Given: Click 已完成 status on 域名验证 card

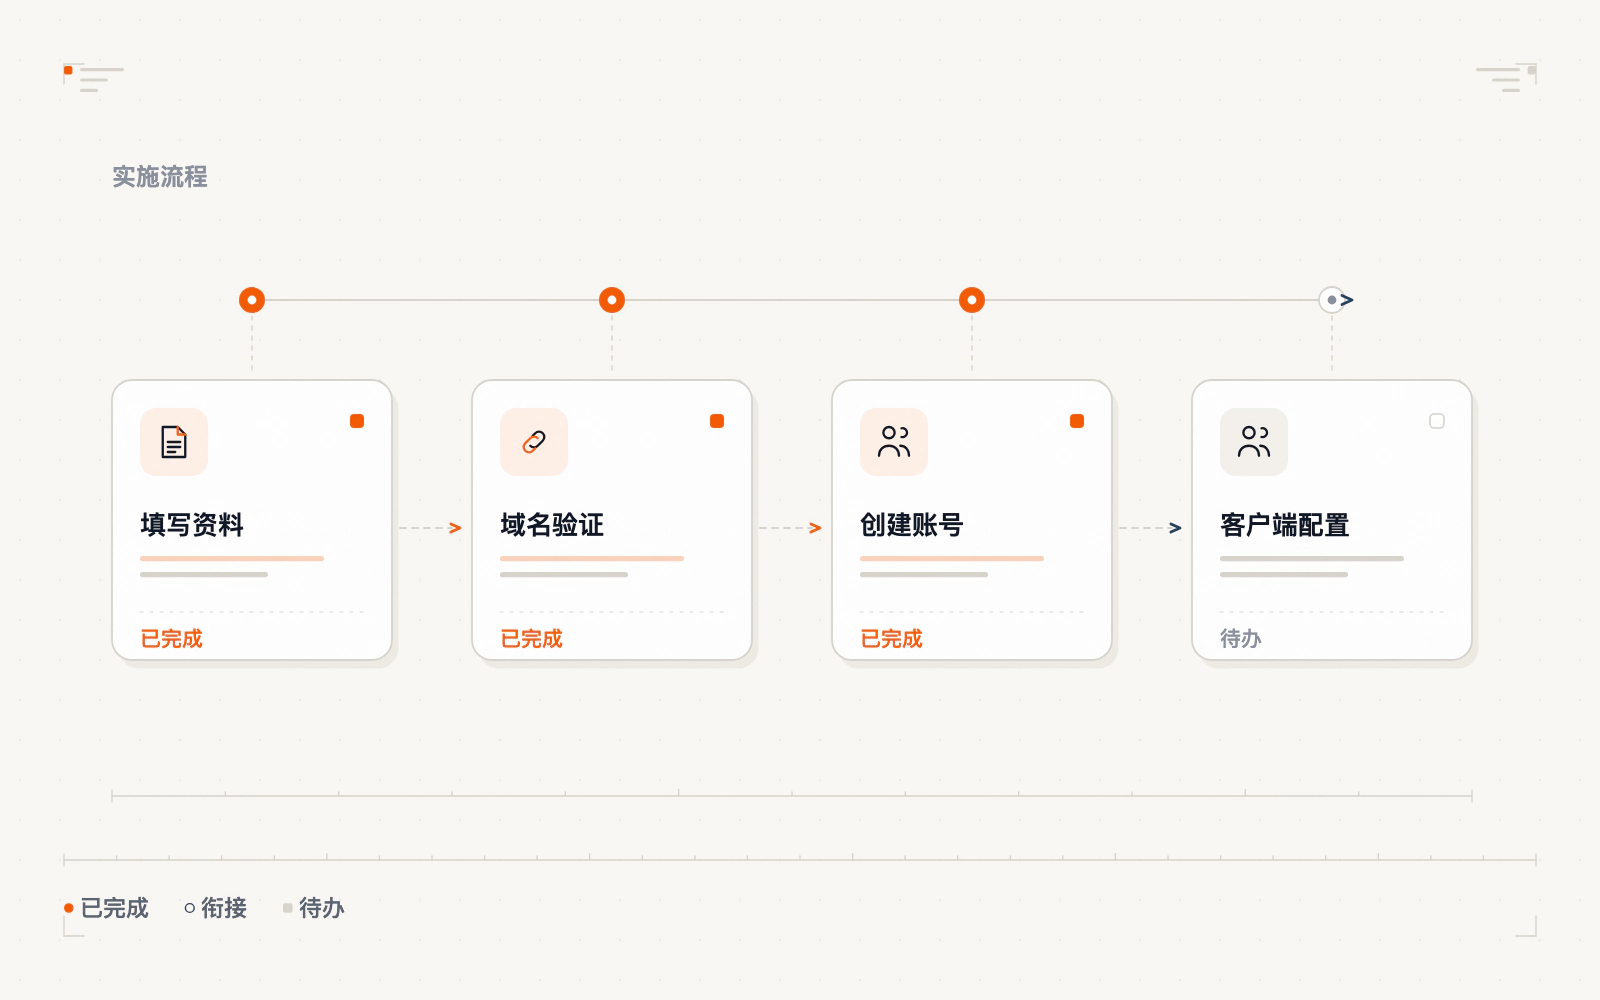Looking at the screenshot, I should (x=531, y=639).
